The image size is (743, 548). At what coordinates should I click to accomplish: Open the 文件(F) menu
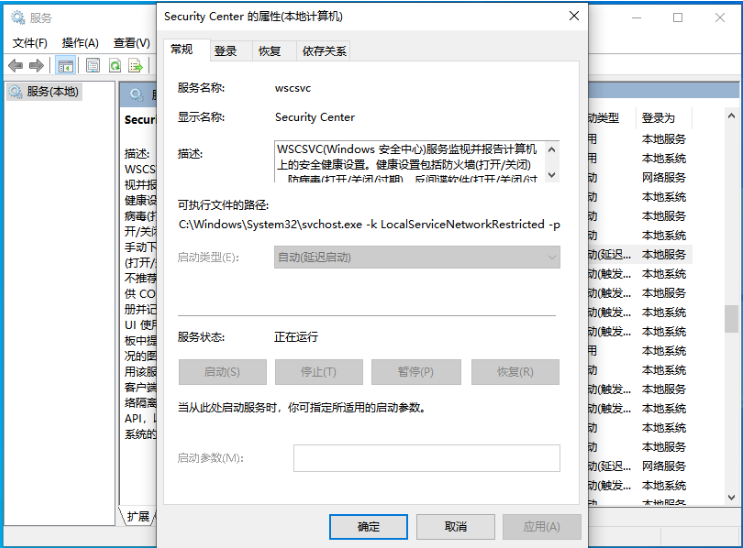30,43
